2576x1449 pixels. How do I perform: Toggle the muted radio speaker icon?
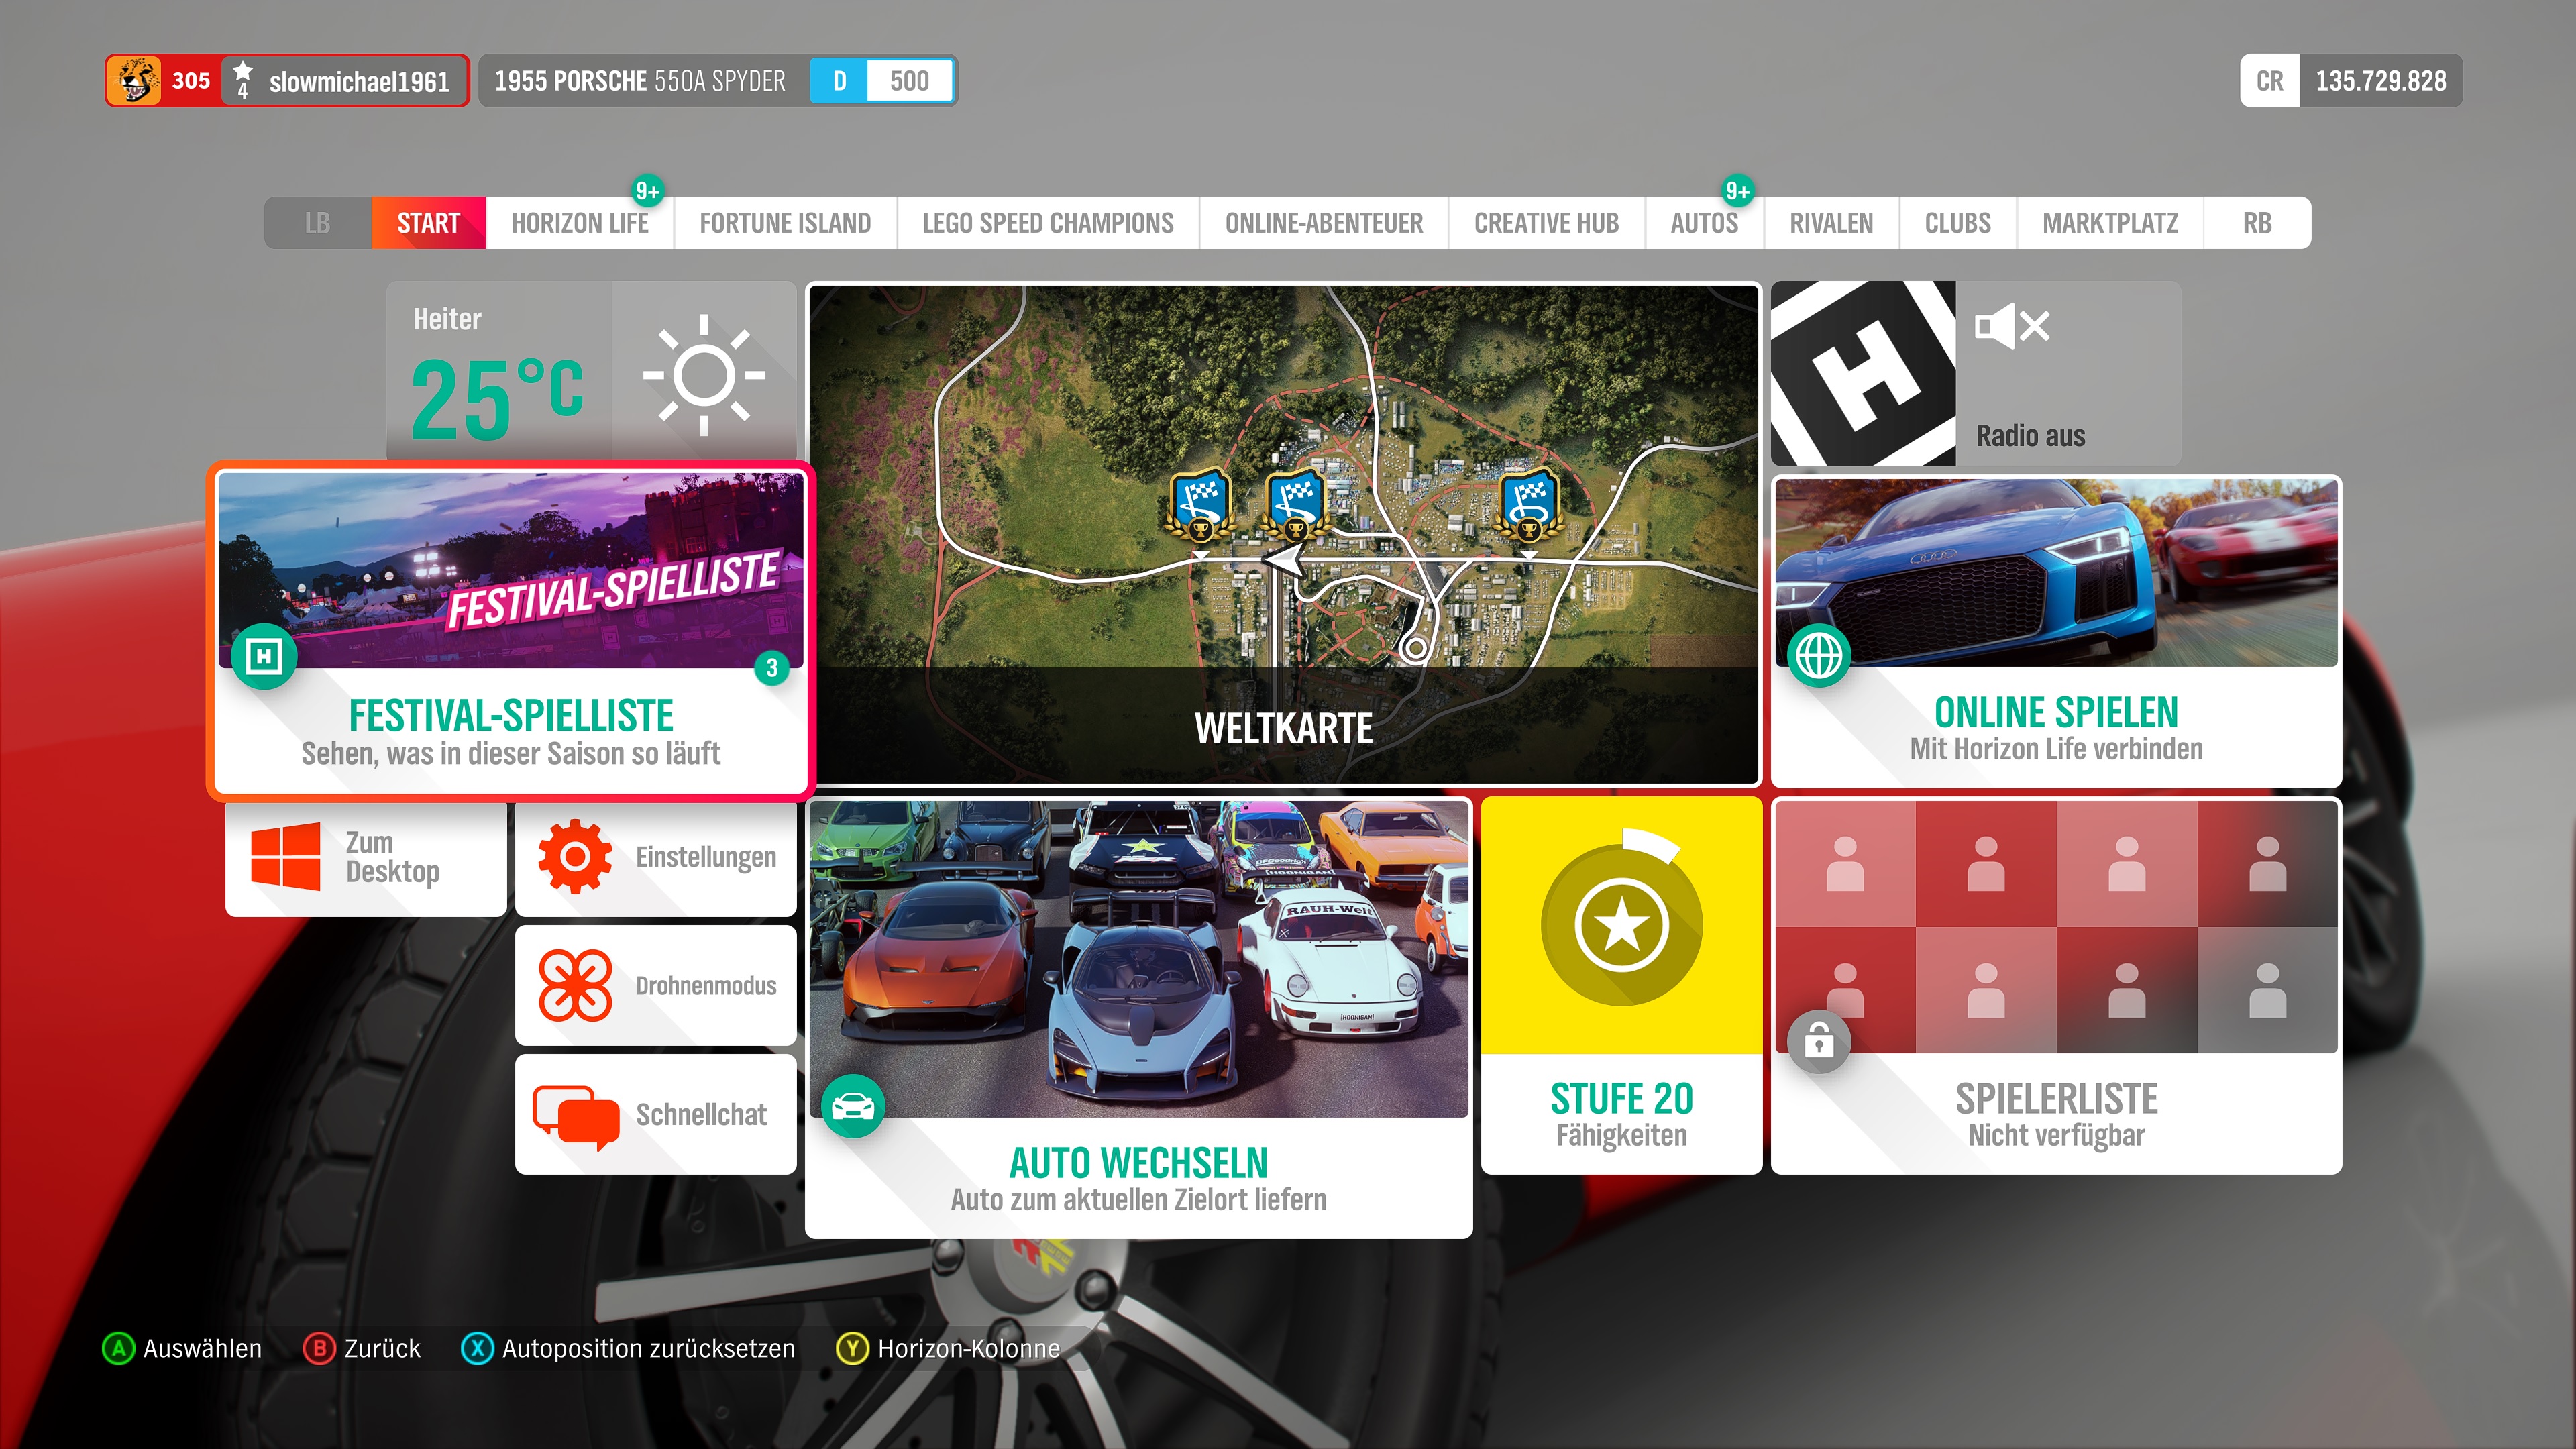[x=2012, y=326]
